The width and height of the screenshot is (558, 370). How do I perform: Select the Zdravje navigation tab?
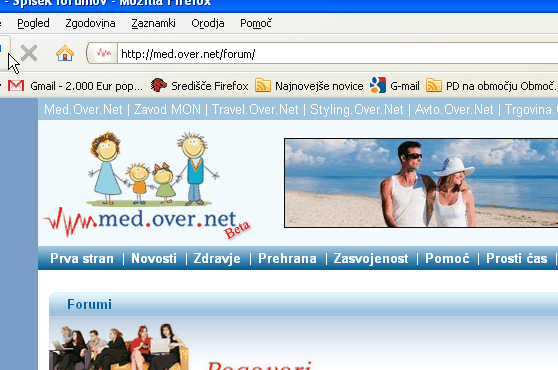[217, 258]
